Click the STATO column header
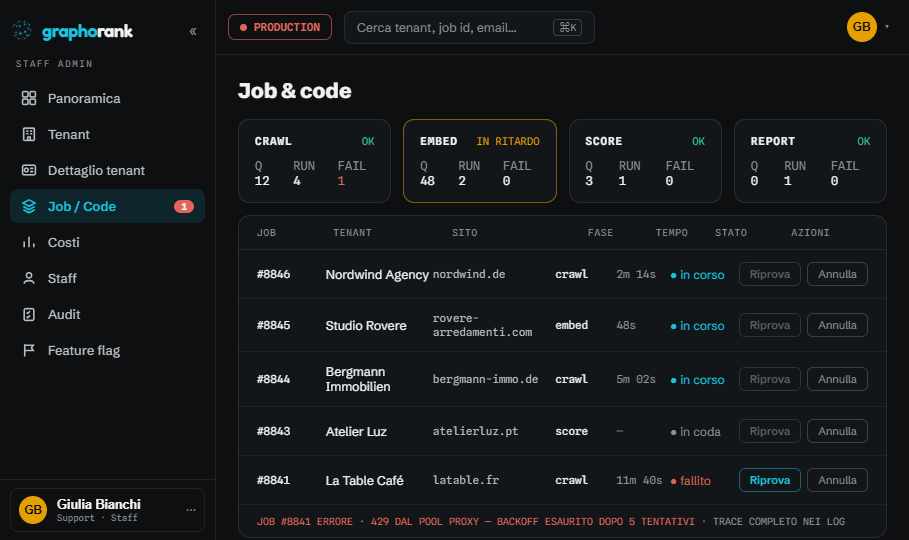The height and width of the screenshot is (540, 909). [x=730, y=233]
